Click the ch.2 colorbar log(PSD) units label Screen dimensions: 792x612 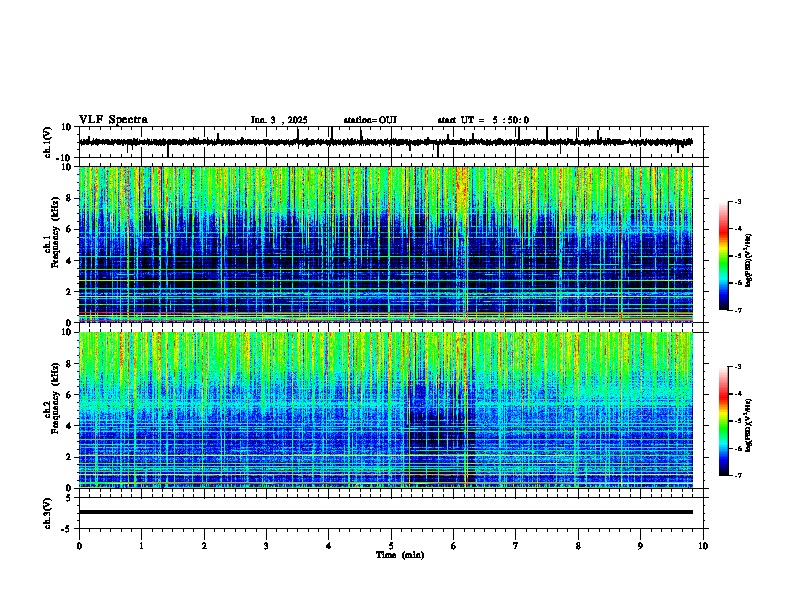tap(749, 426)
